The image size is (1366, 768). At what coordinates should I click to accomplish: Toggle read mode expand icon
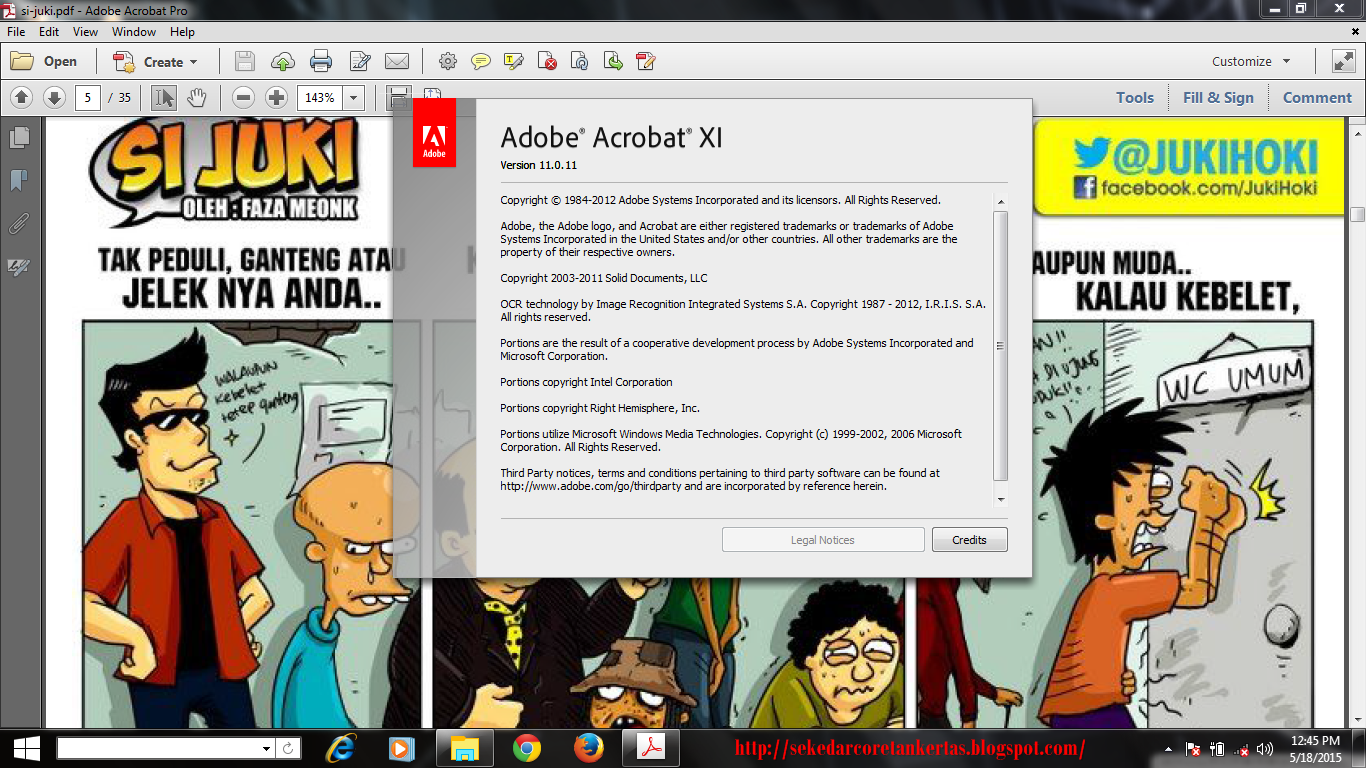(x=1343, y=61)
